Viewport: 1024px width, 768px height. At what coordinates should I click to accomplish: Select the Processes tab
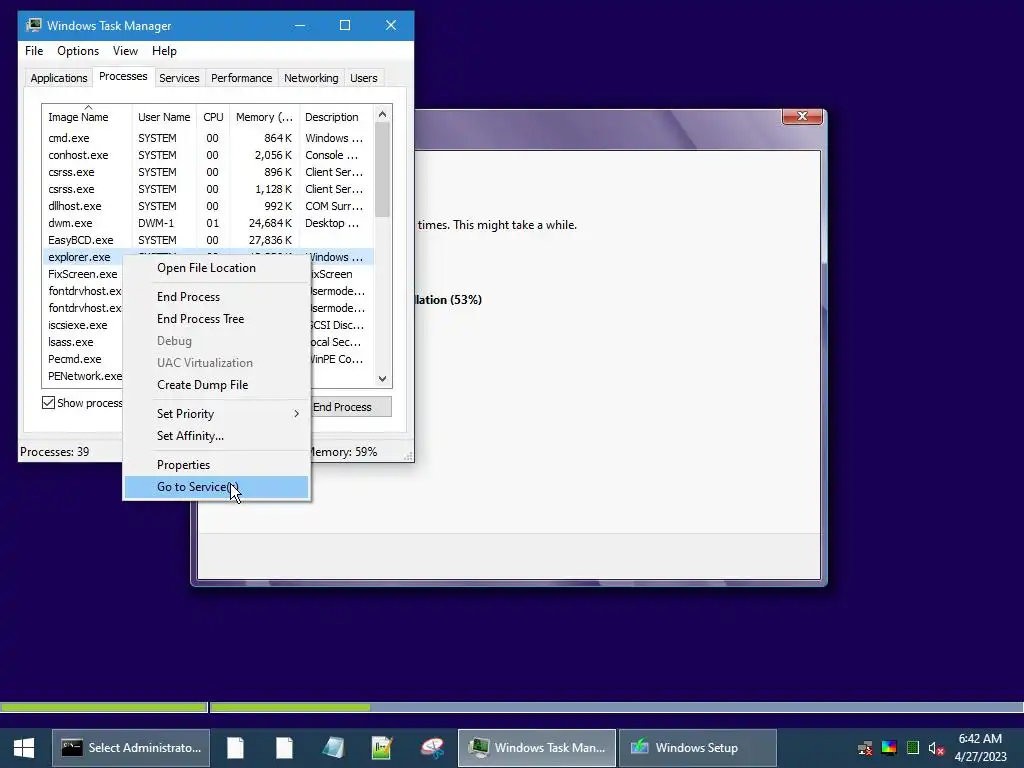point(123,76)
